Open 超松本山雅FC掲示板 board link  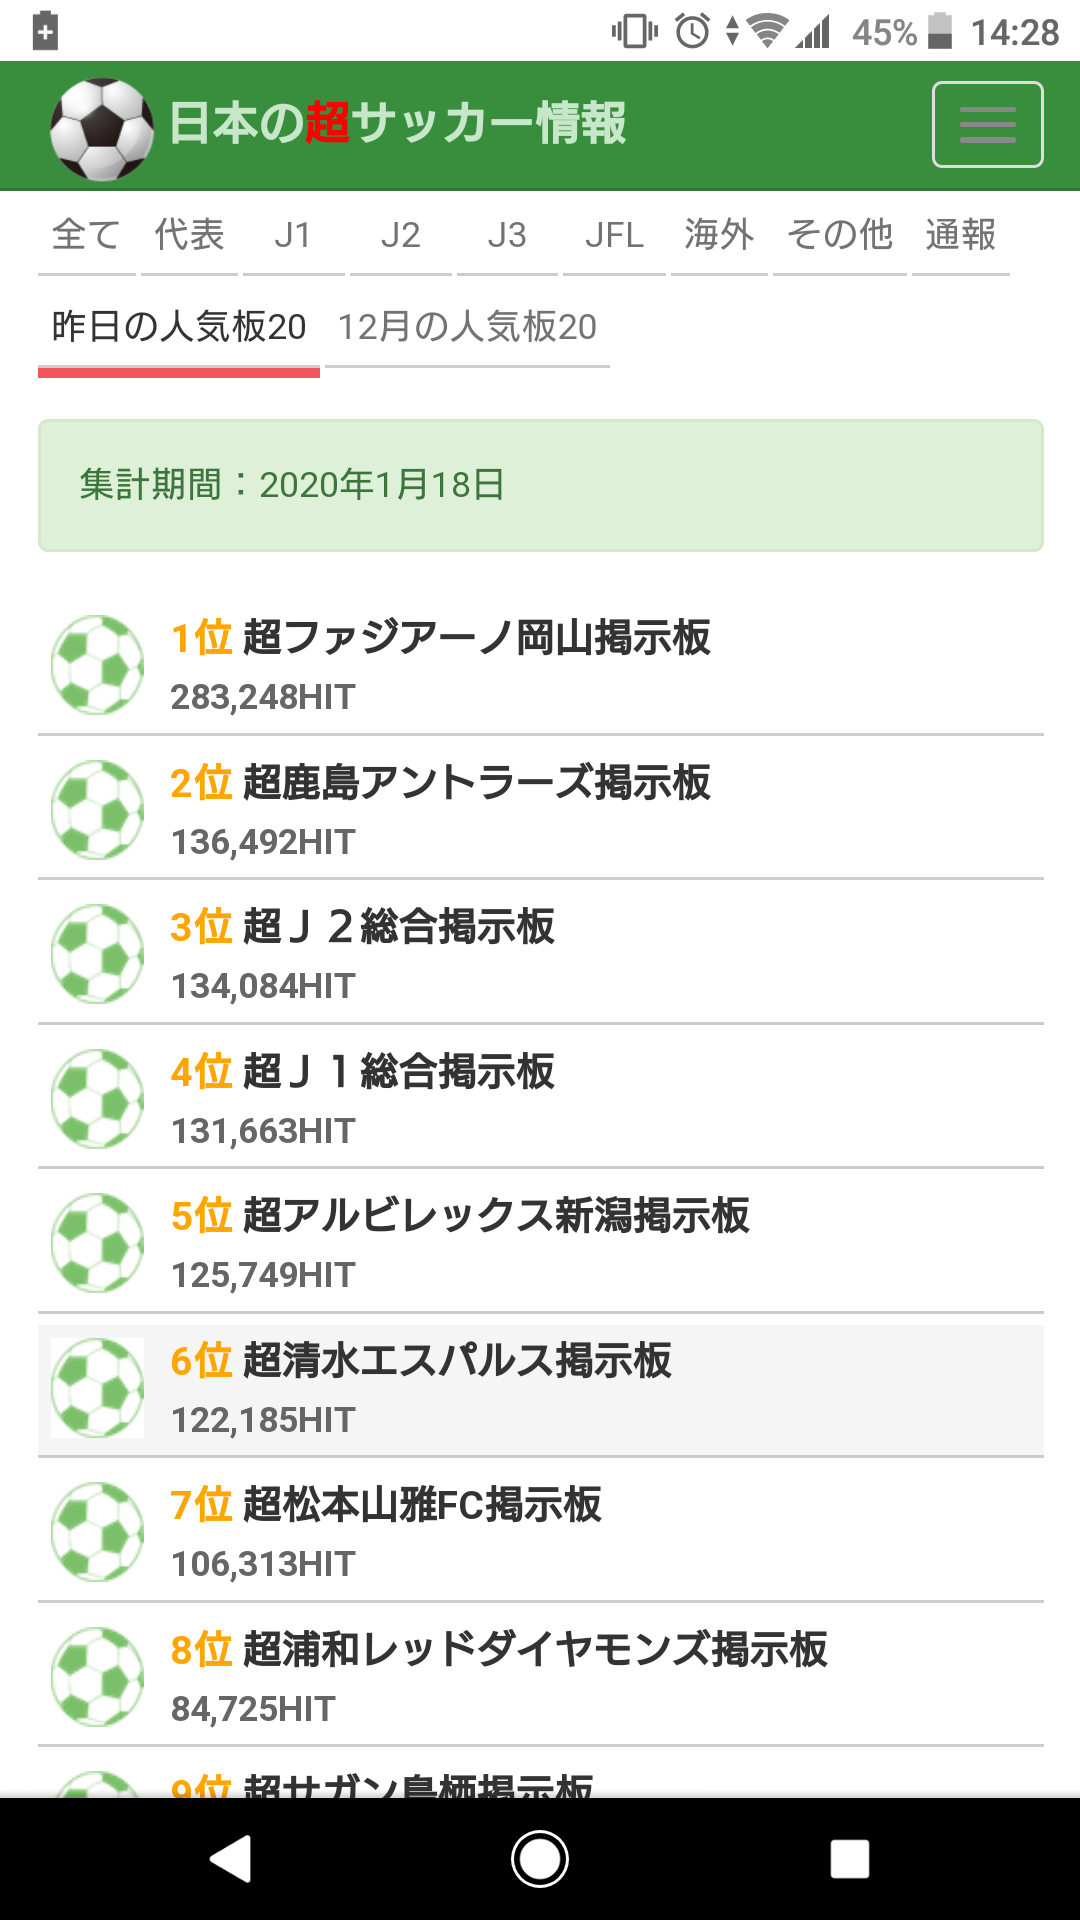[422, 1505]
